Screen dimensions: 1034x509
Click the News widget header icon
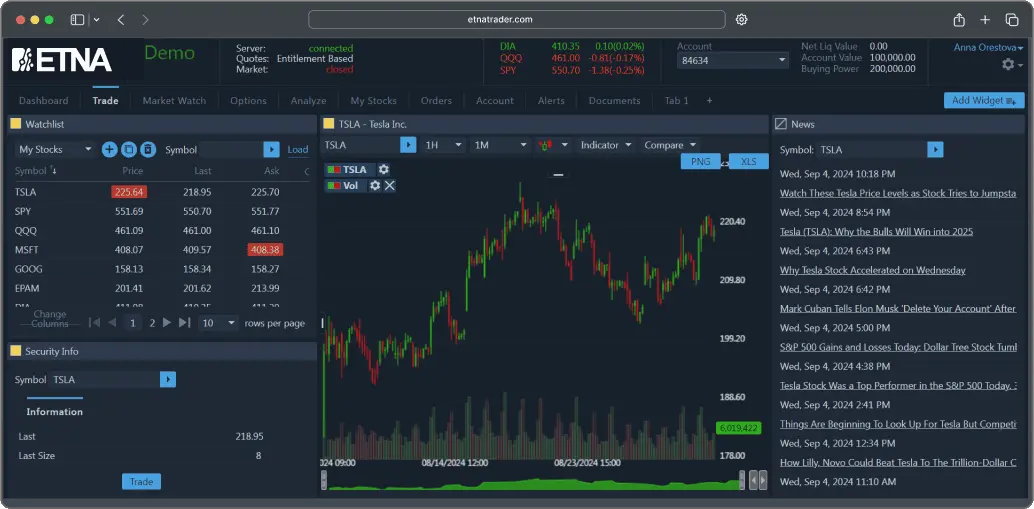(x=781, y=124)
